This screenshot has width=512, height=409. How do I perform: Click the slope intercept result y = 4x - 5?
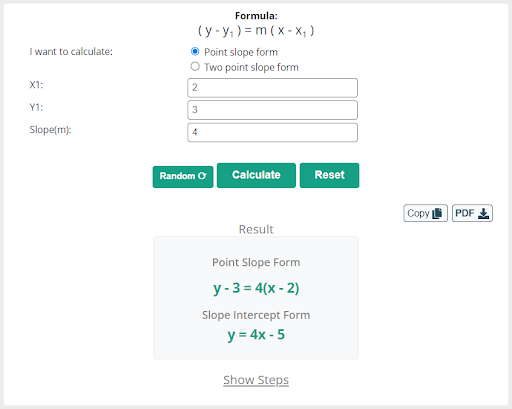click(x=256, y=335)
